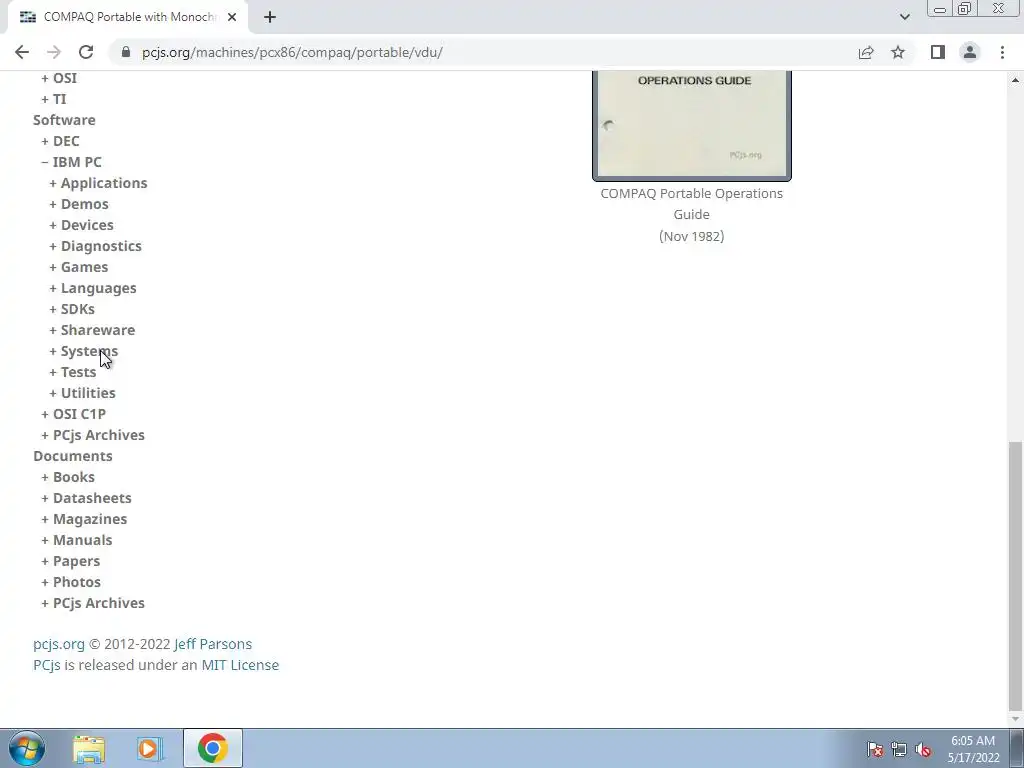Click the muted volume tray icon
The width and height of the screenshot is (1024, 768).
pos(923,749)
